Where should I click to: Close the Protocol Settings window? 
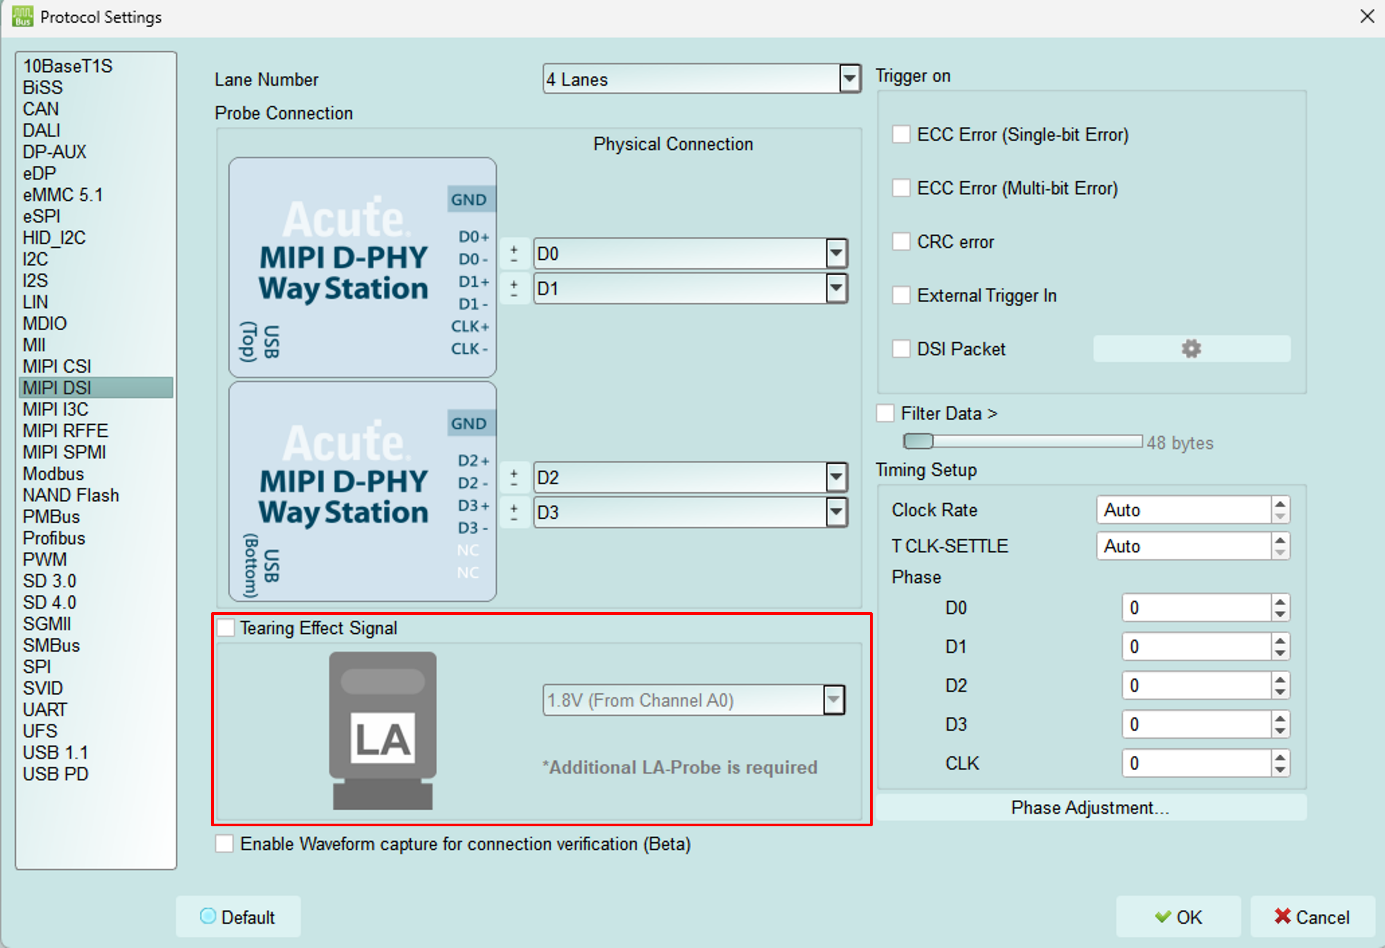[x=1366, y=16]
